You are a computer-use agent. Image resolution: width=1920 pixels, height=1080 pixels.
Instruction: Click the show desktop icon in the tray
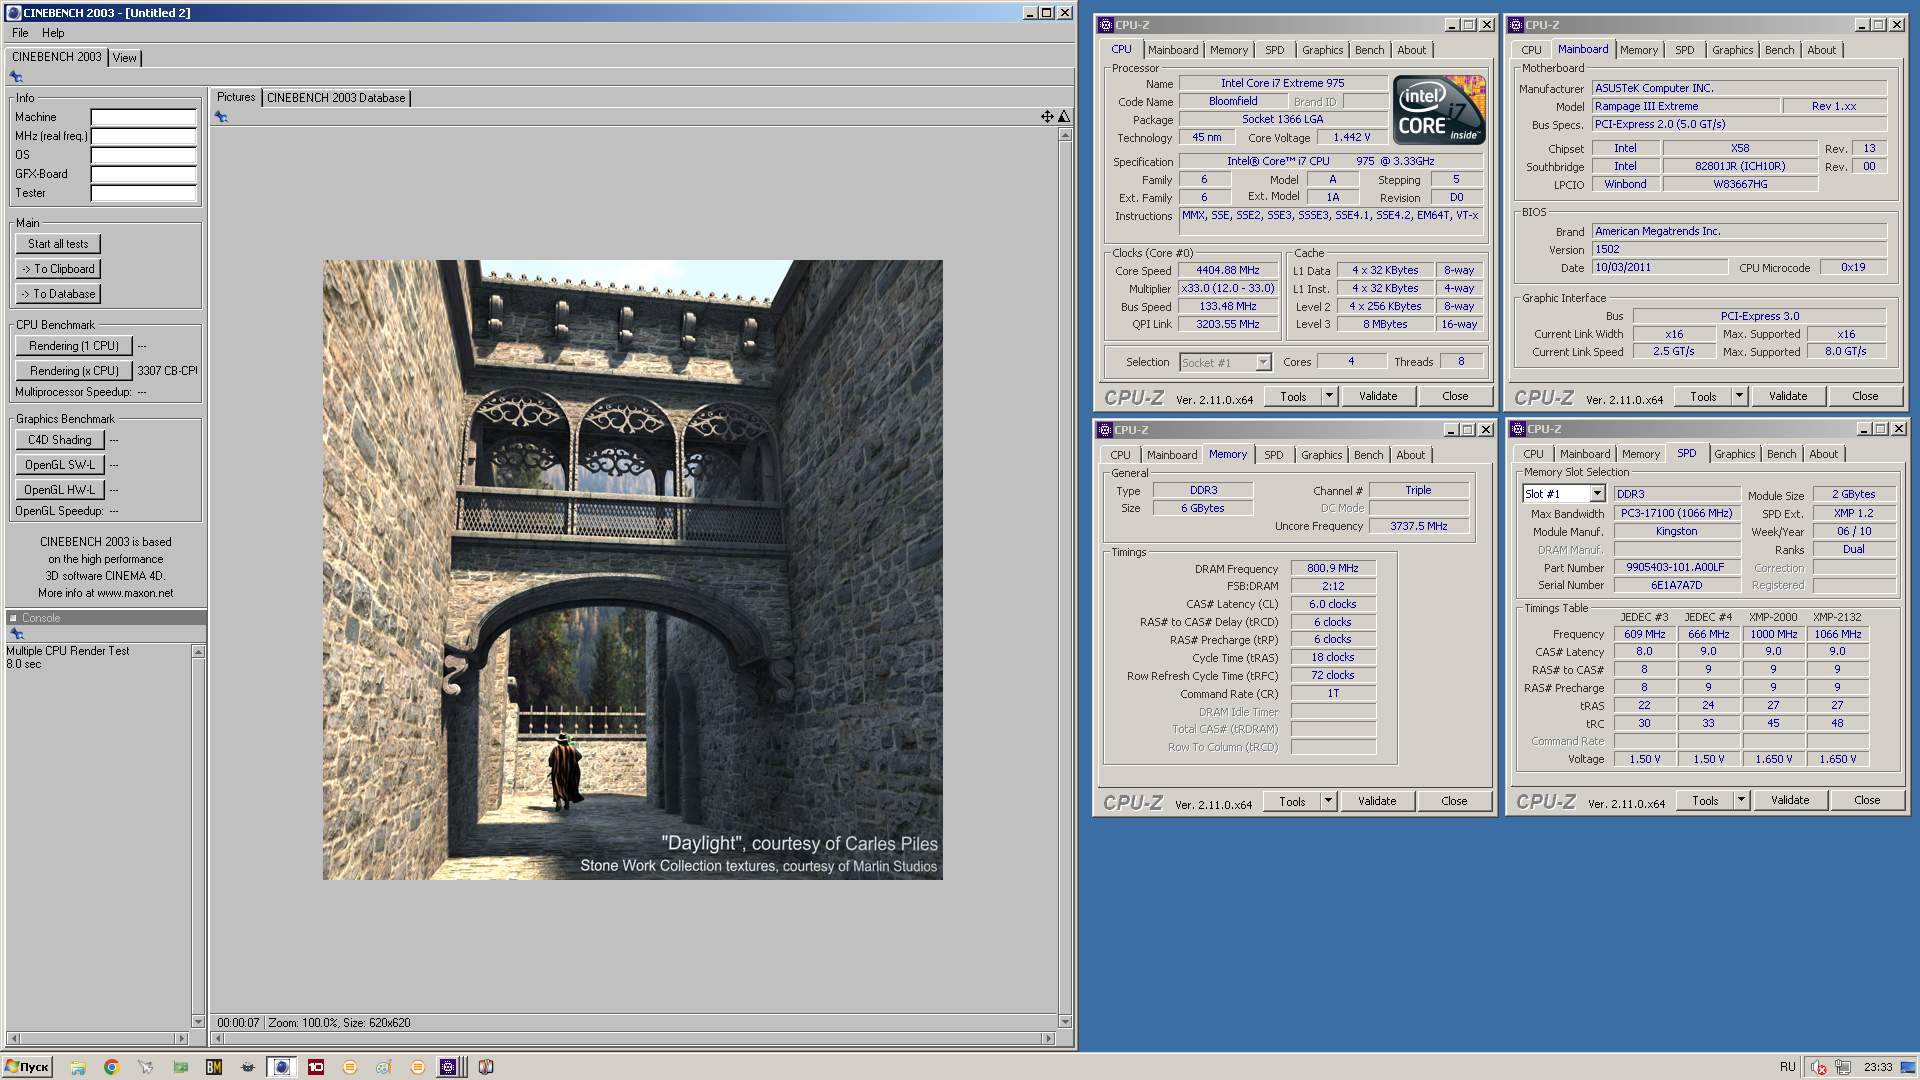pos(1908,1067)
